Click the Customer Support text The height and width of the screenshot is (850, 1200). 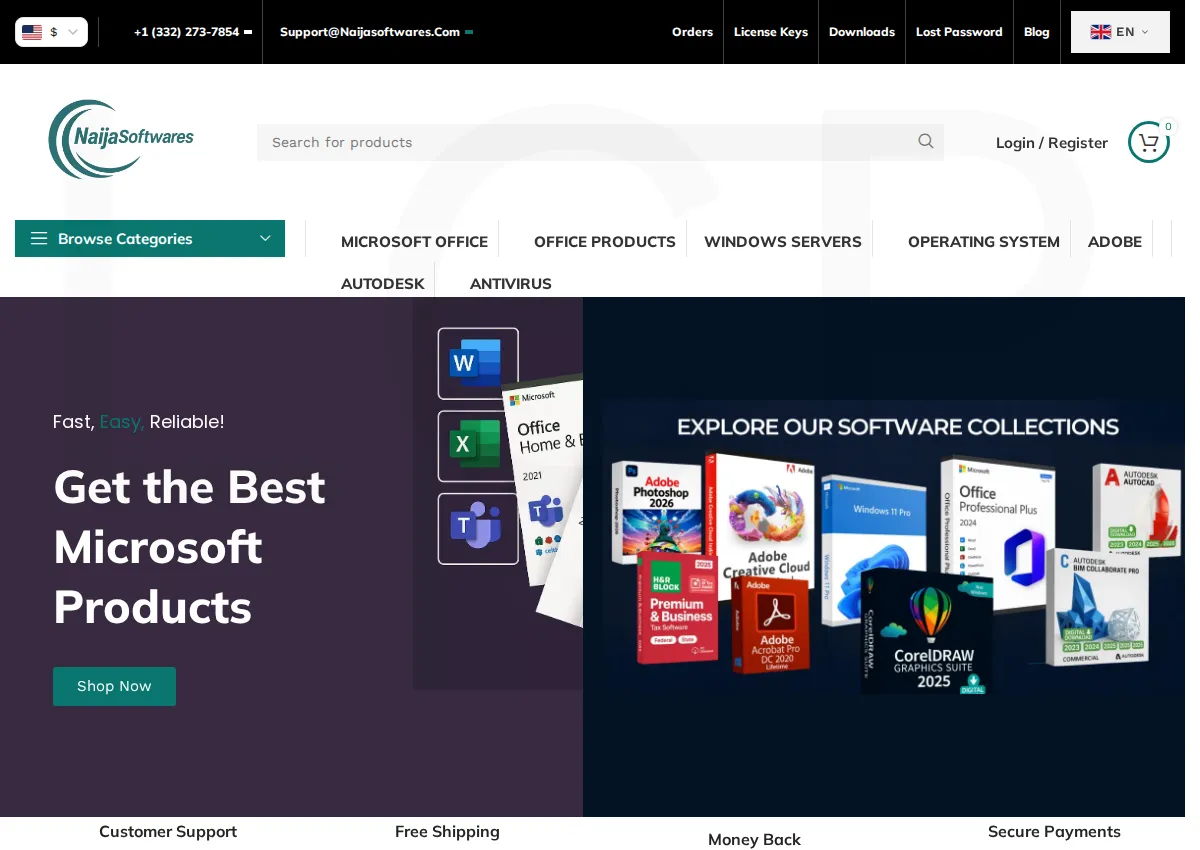tap(168, 832)
